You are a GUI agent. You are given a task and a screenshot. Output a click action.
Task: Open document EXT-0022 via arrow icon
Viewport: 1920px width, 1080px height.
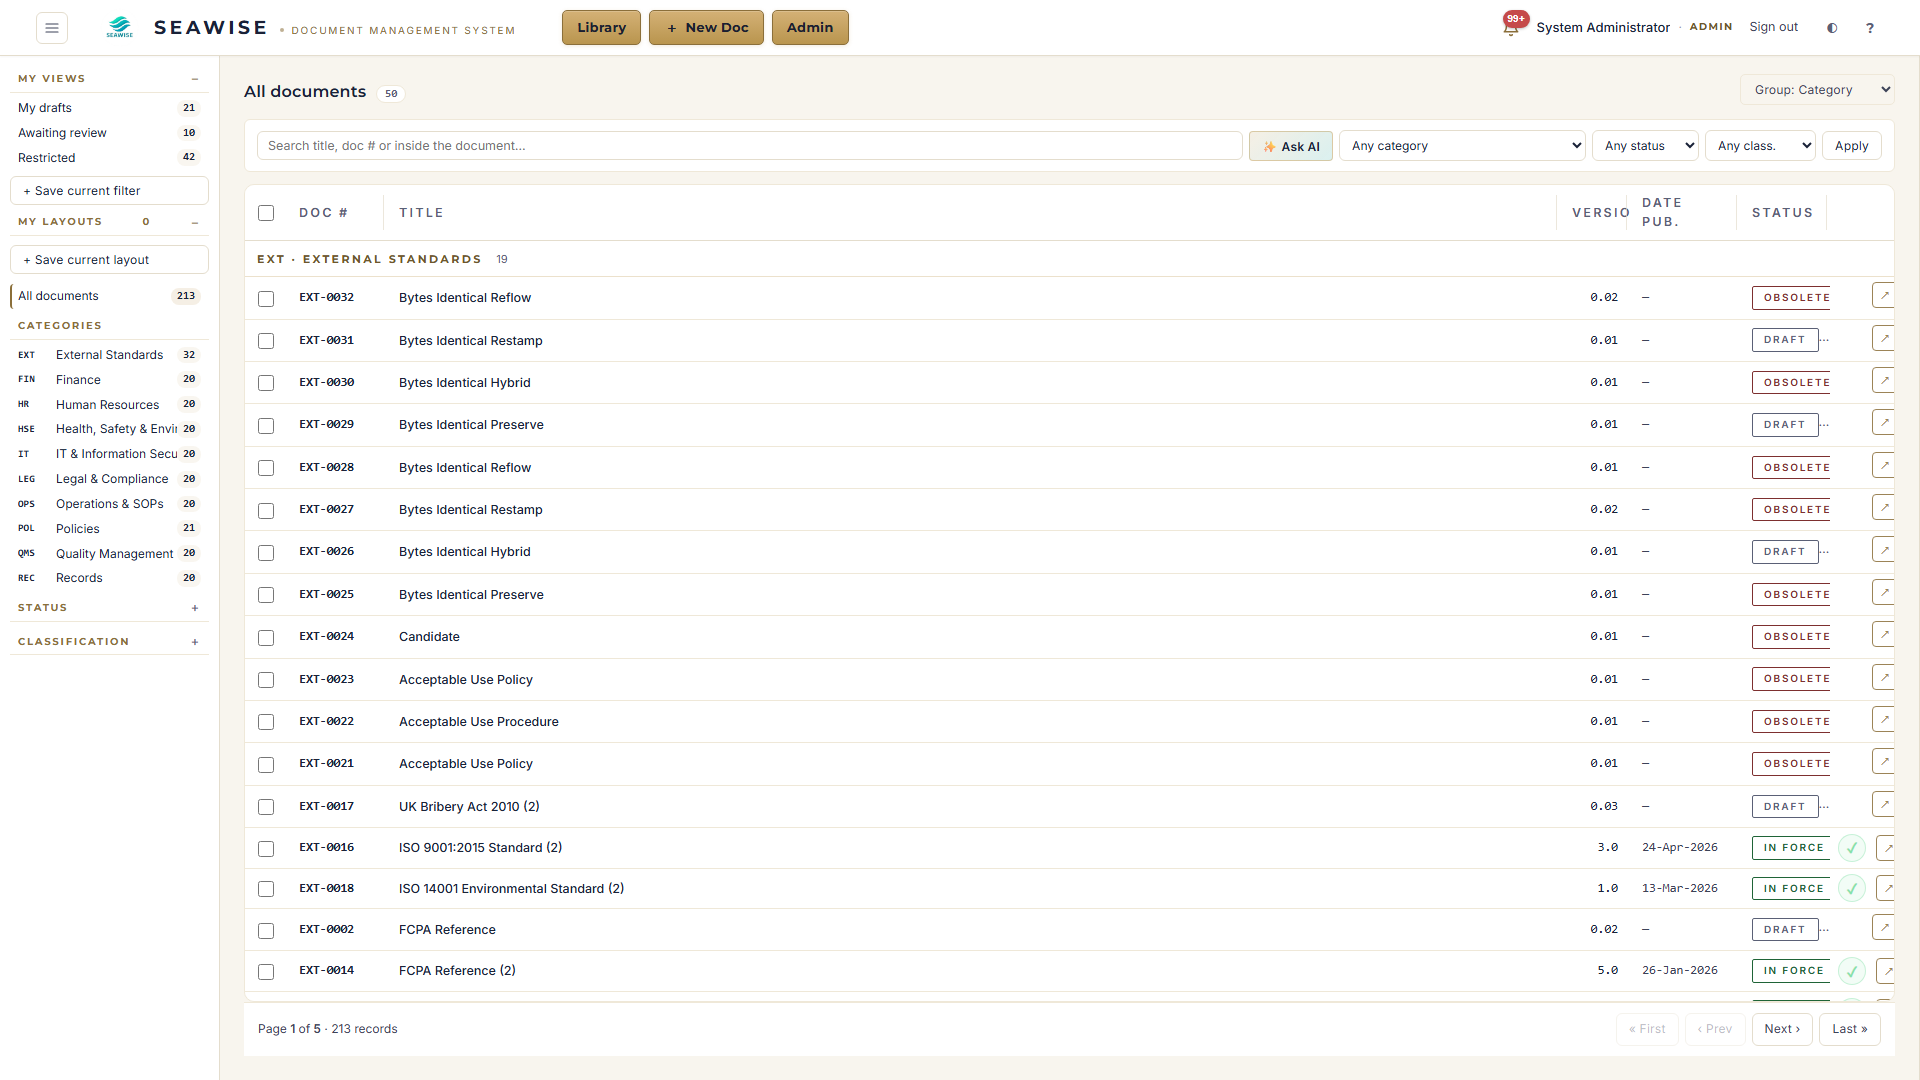(1884, 720)
